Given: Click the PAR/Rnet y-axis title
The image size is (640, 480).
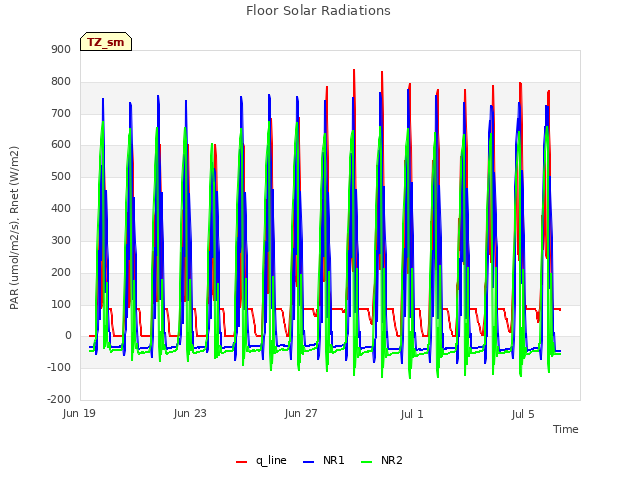Looking at the screenshot, I should tap(14, 228).
